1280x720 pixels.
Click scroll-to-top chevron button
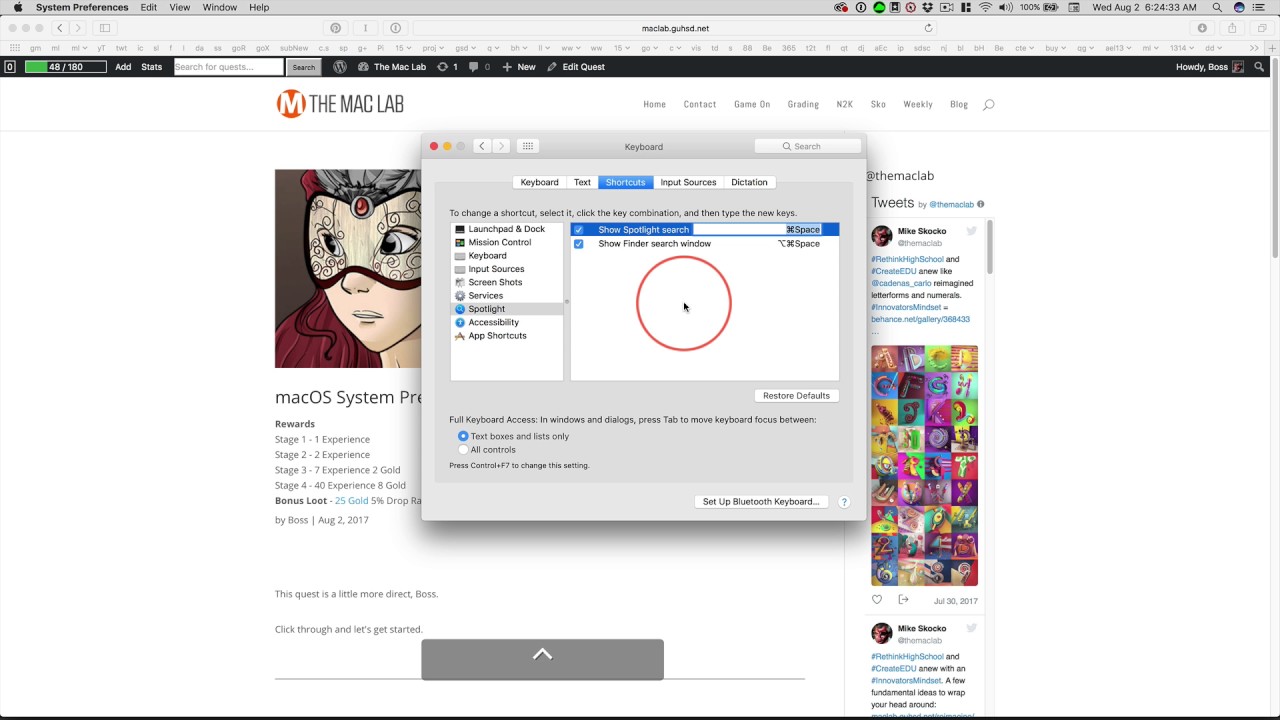tap(542, 659)
